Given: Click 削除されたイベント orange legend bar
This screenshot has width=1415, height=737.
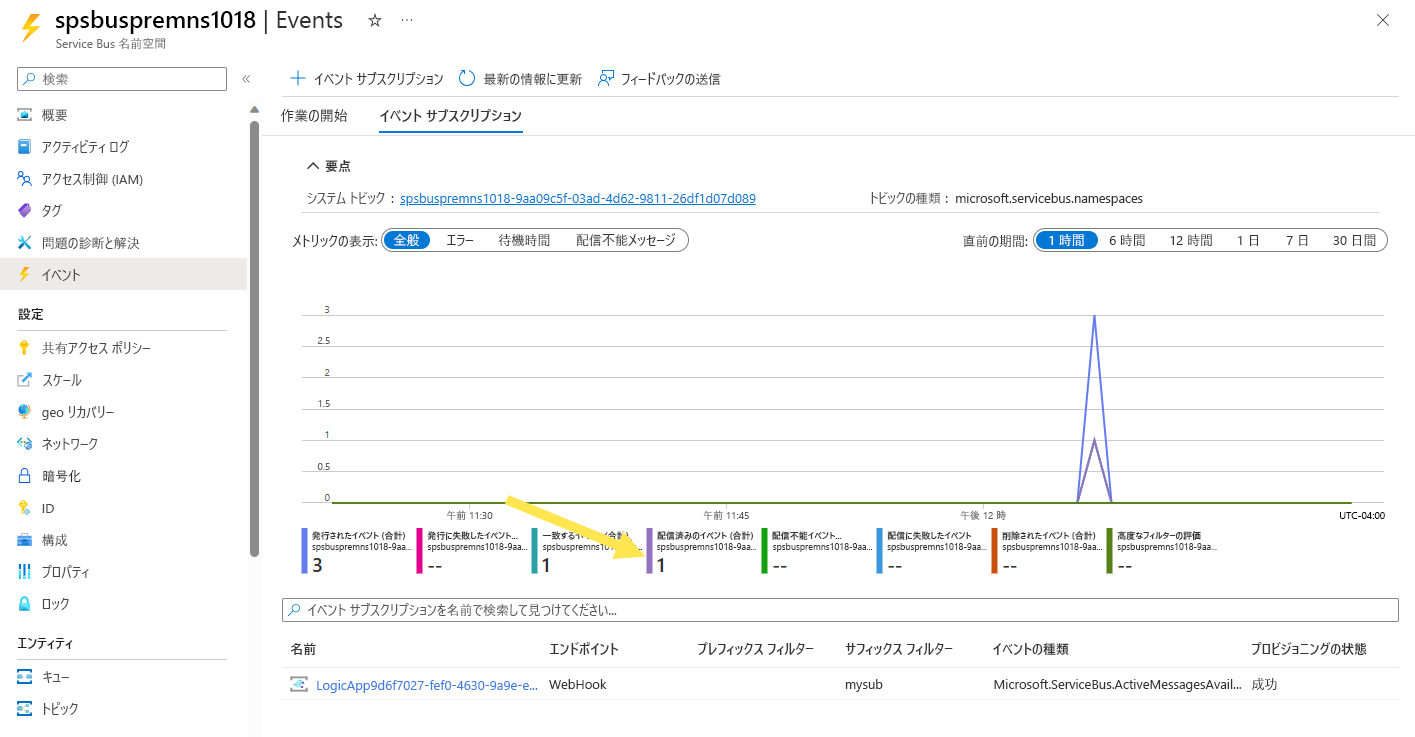Looking at the screenshot, I should [995, 550].
